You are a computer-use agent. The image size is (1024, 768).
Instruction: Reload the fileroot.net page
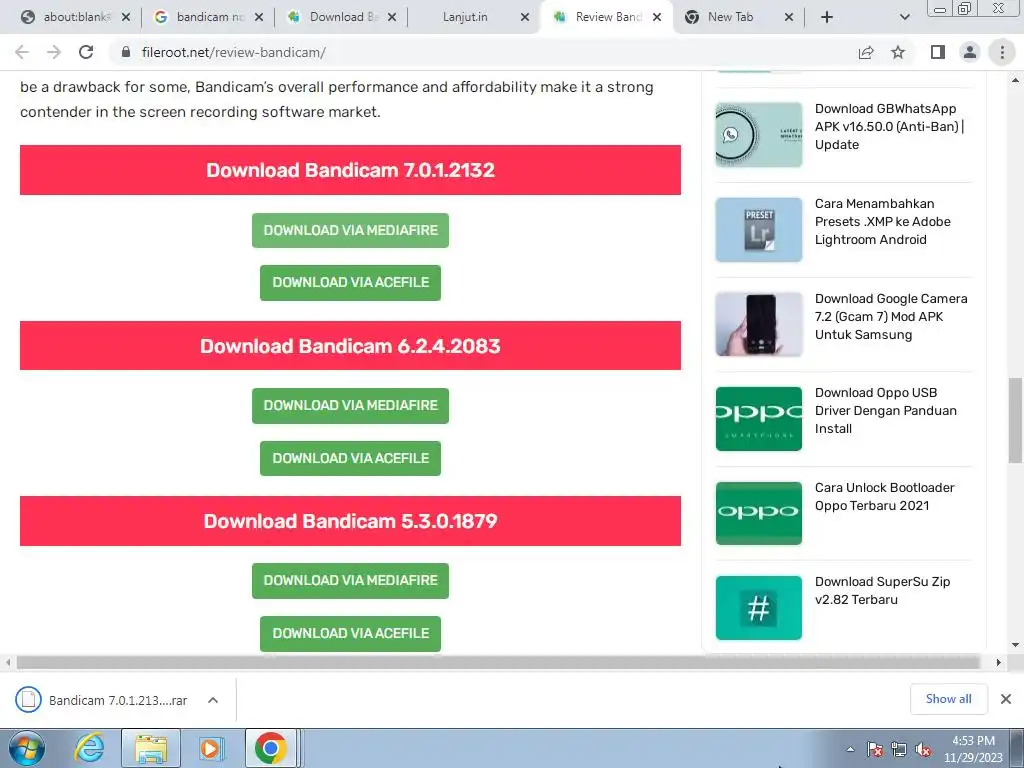click(86, 52)
